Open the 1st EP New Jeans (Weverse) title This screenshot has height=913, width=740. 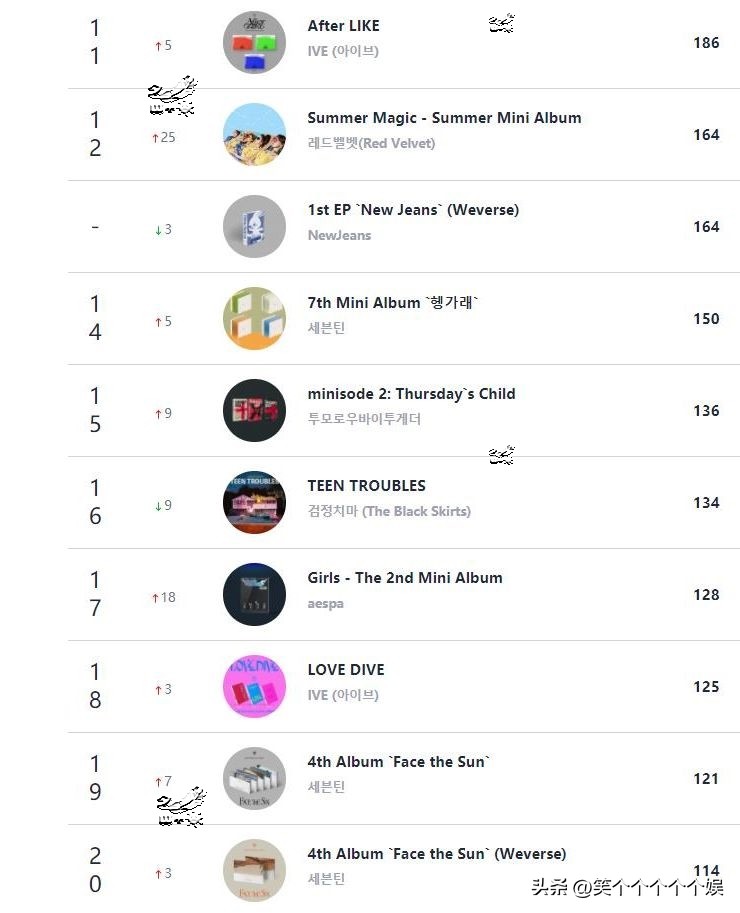click(x=413, y=210)
